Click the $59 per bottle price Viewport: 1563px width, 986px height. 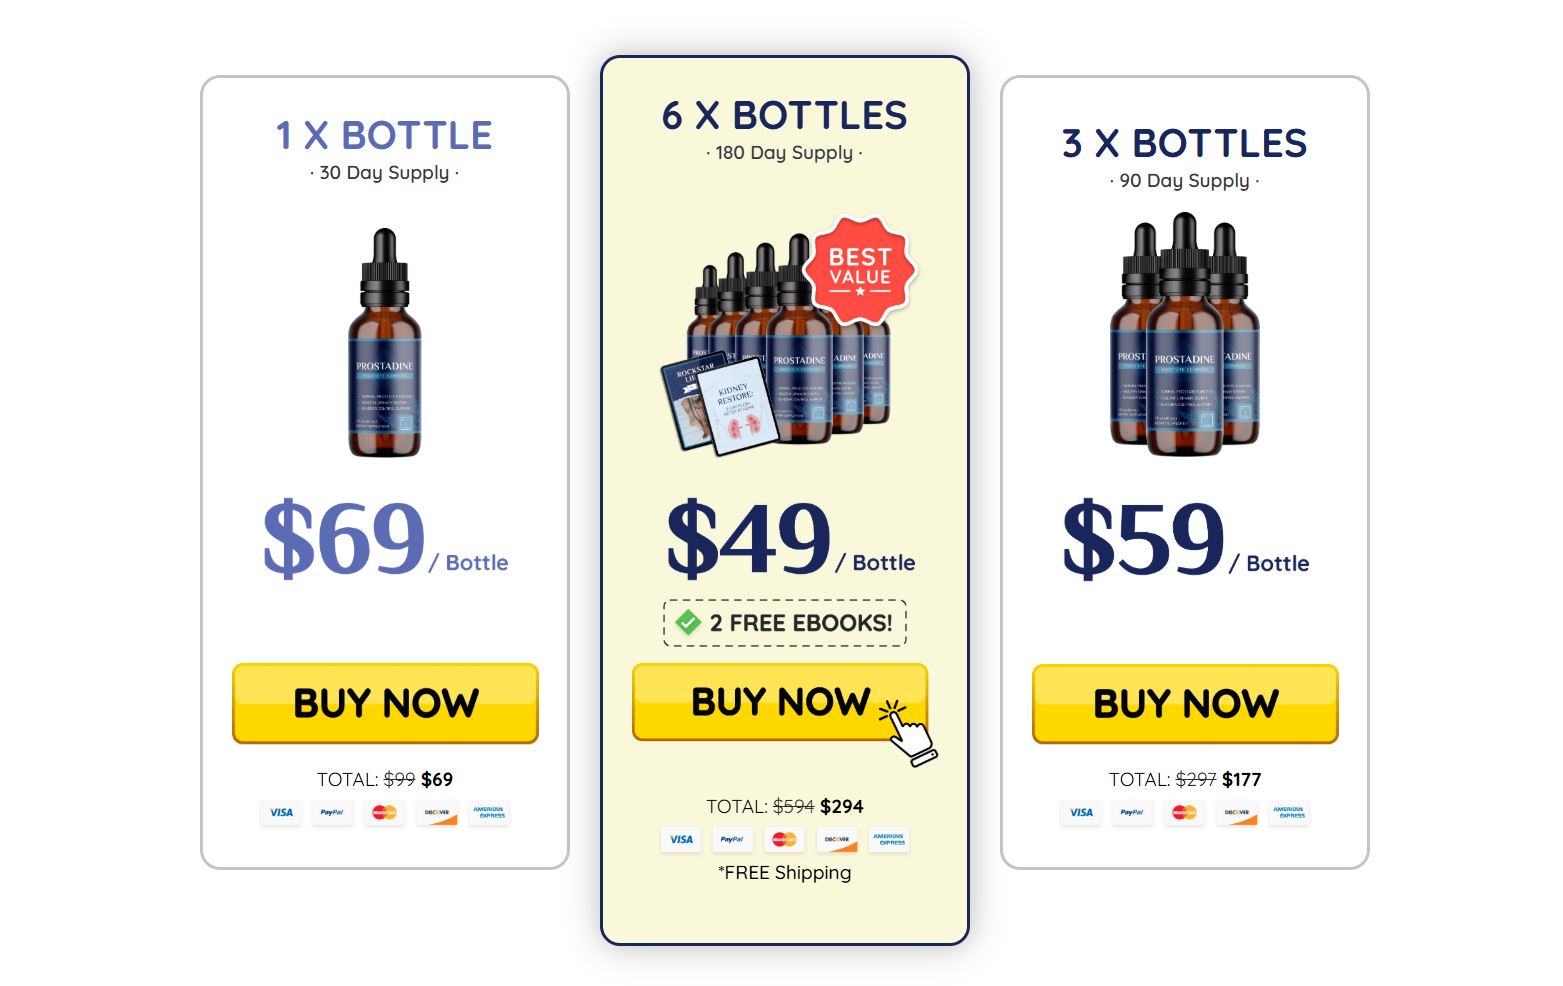coord(1185,540)
